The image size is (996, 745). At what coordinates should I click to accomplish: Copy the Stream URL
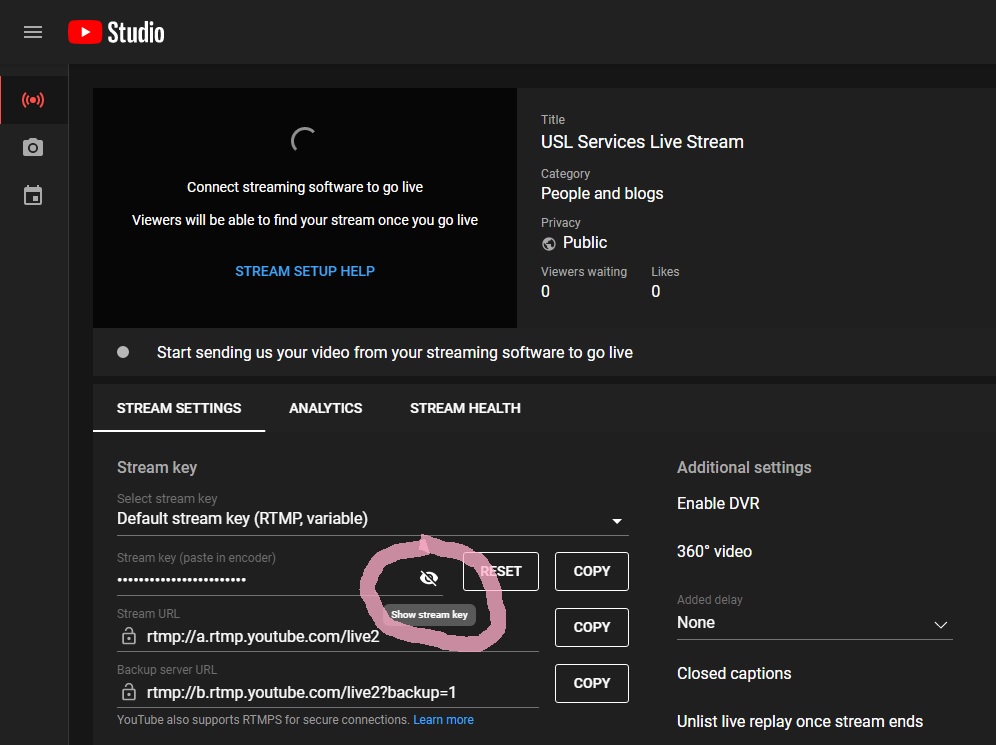pyautogui.click(x=592, y=627)
